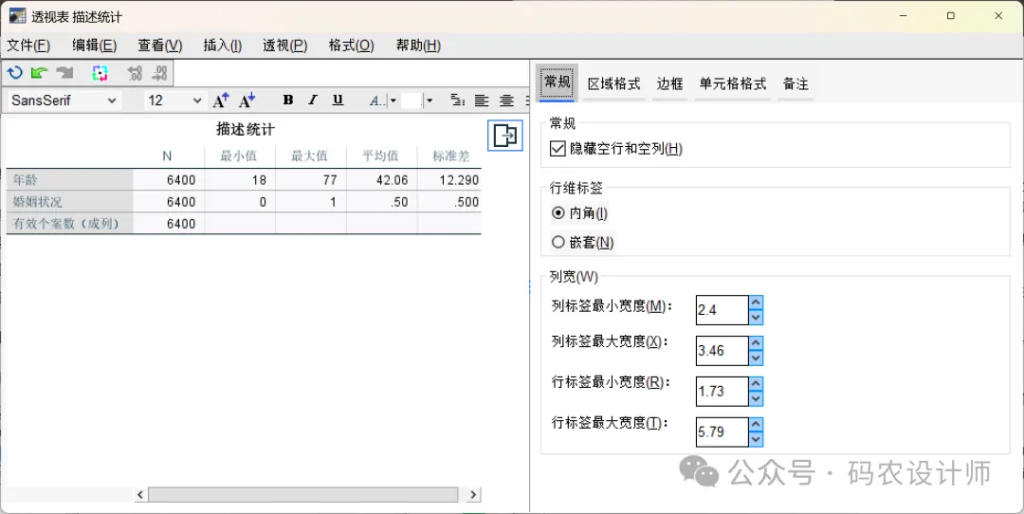Switch to the 单元格格式 tab
This screenshot has width=1024, height=514.
click(732, 84)
